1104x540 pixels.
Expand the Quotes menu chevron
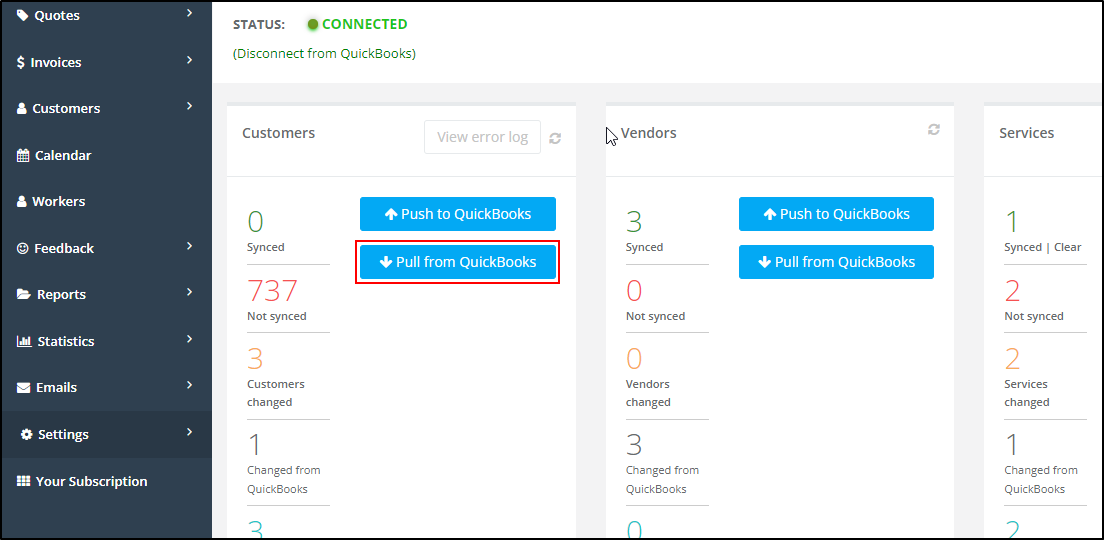[189, 13]
